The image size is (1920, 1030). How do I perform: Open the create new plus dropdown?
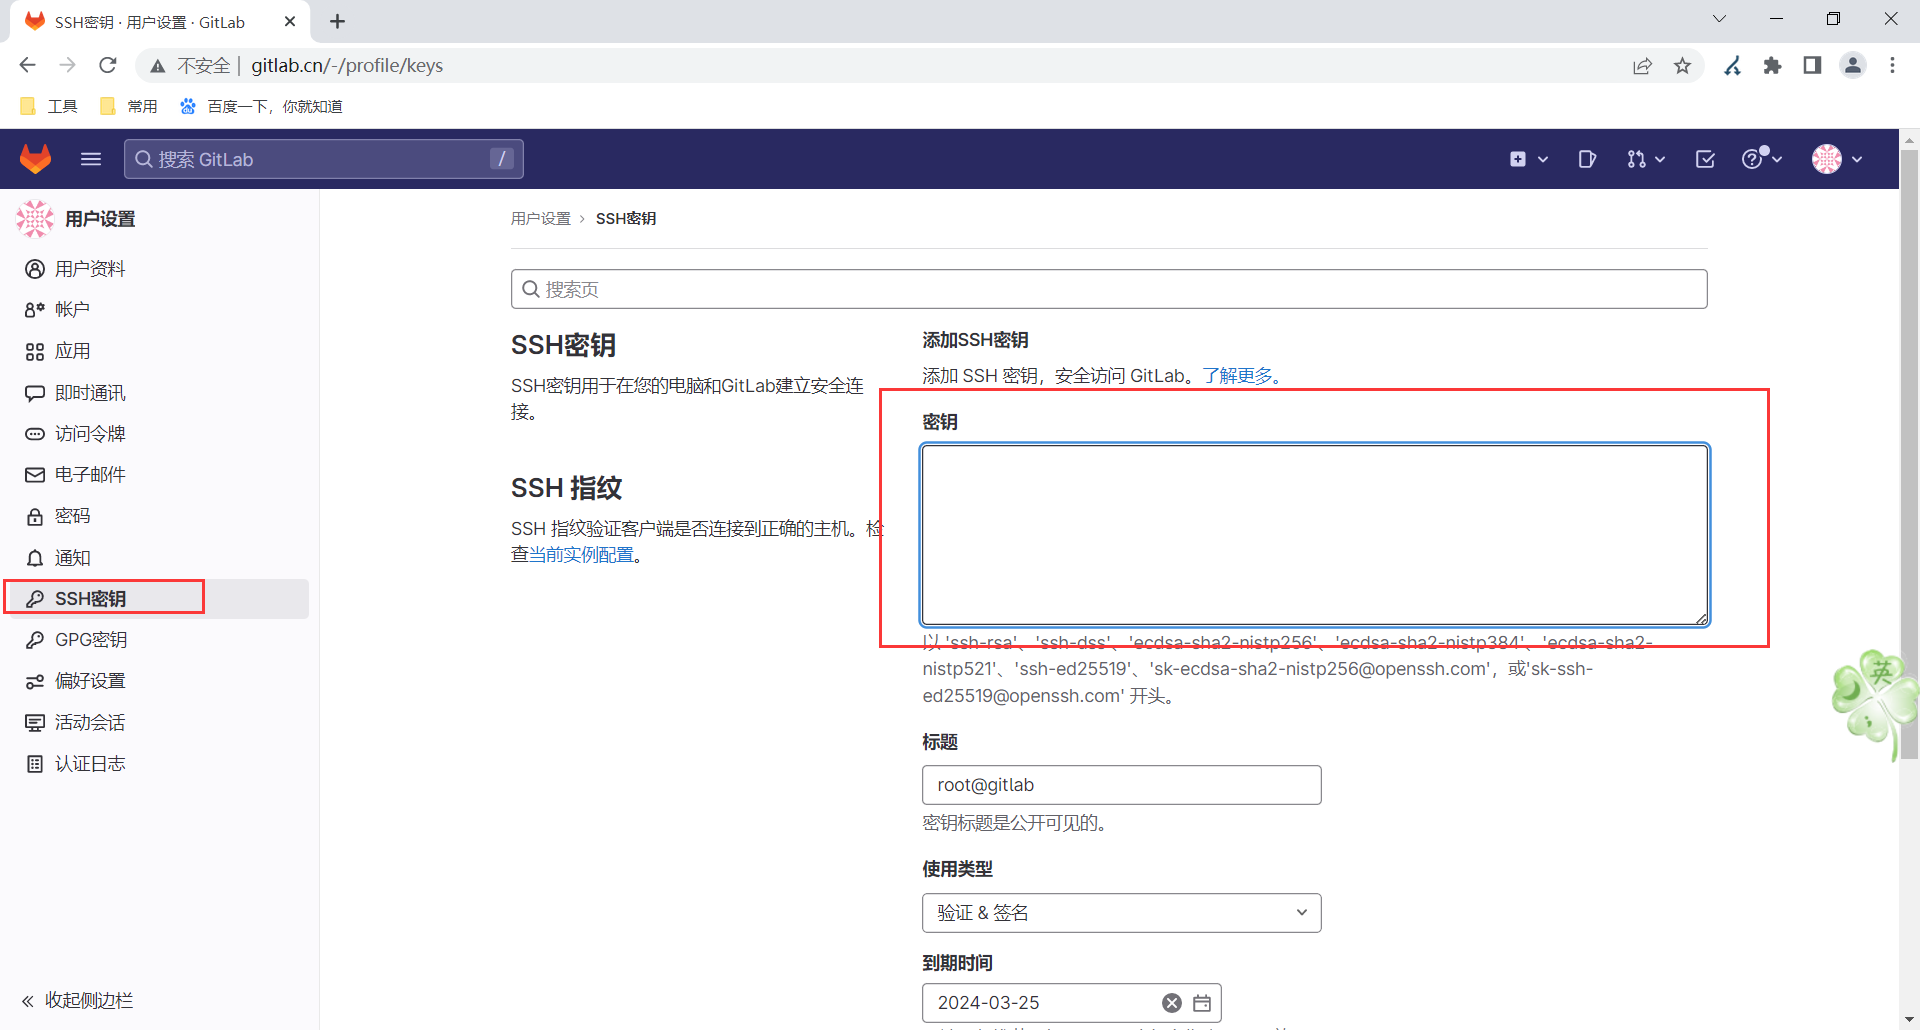(x=1528, y=159)
